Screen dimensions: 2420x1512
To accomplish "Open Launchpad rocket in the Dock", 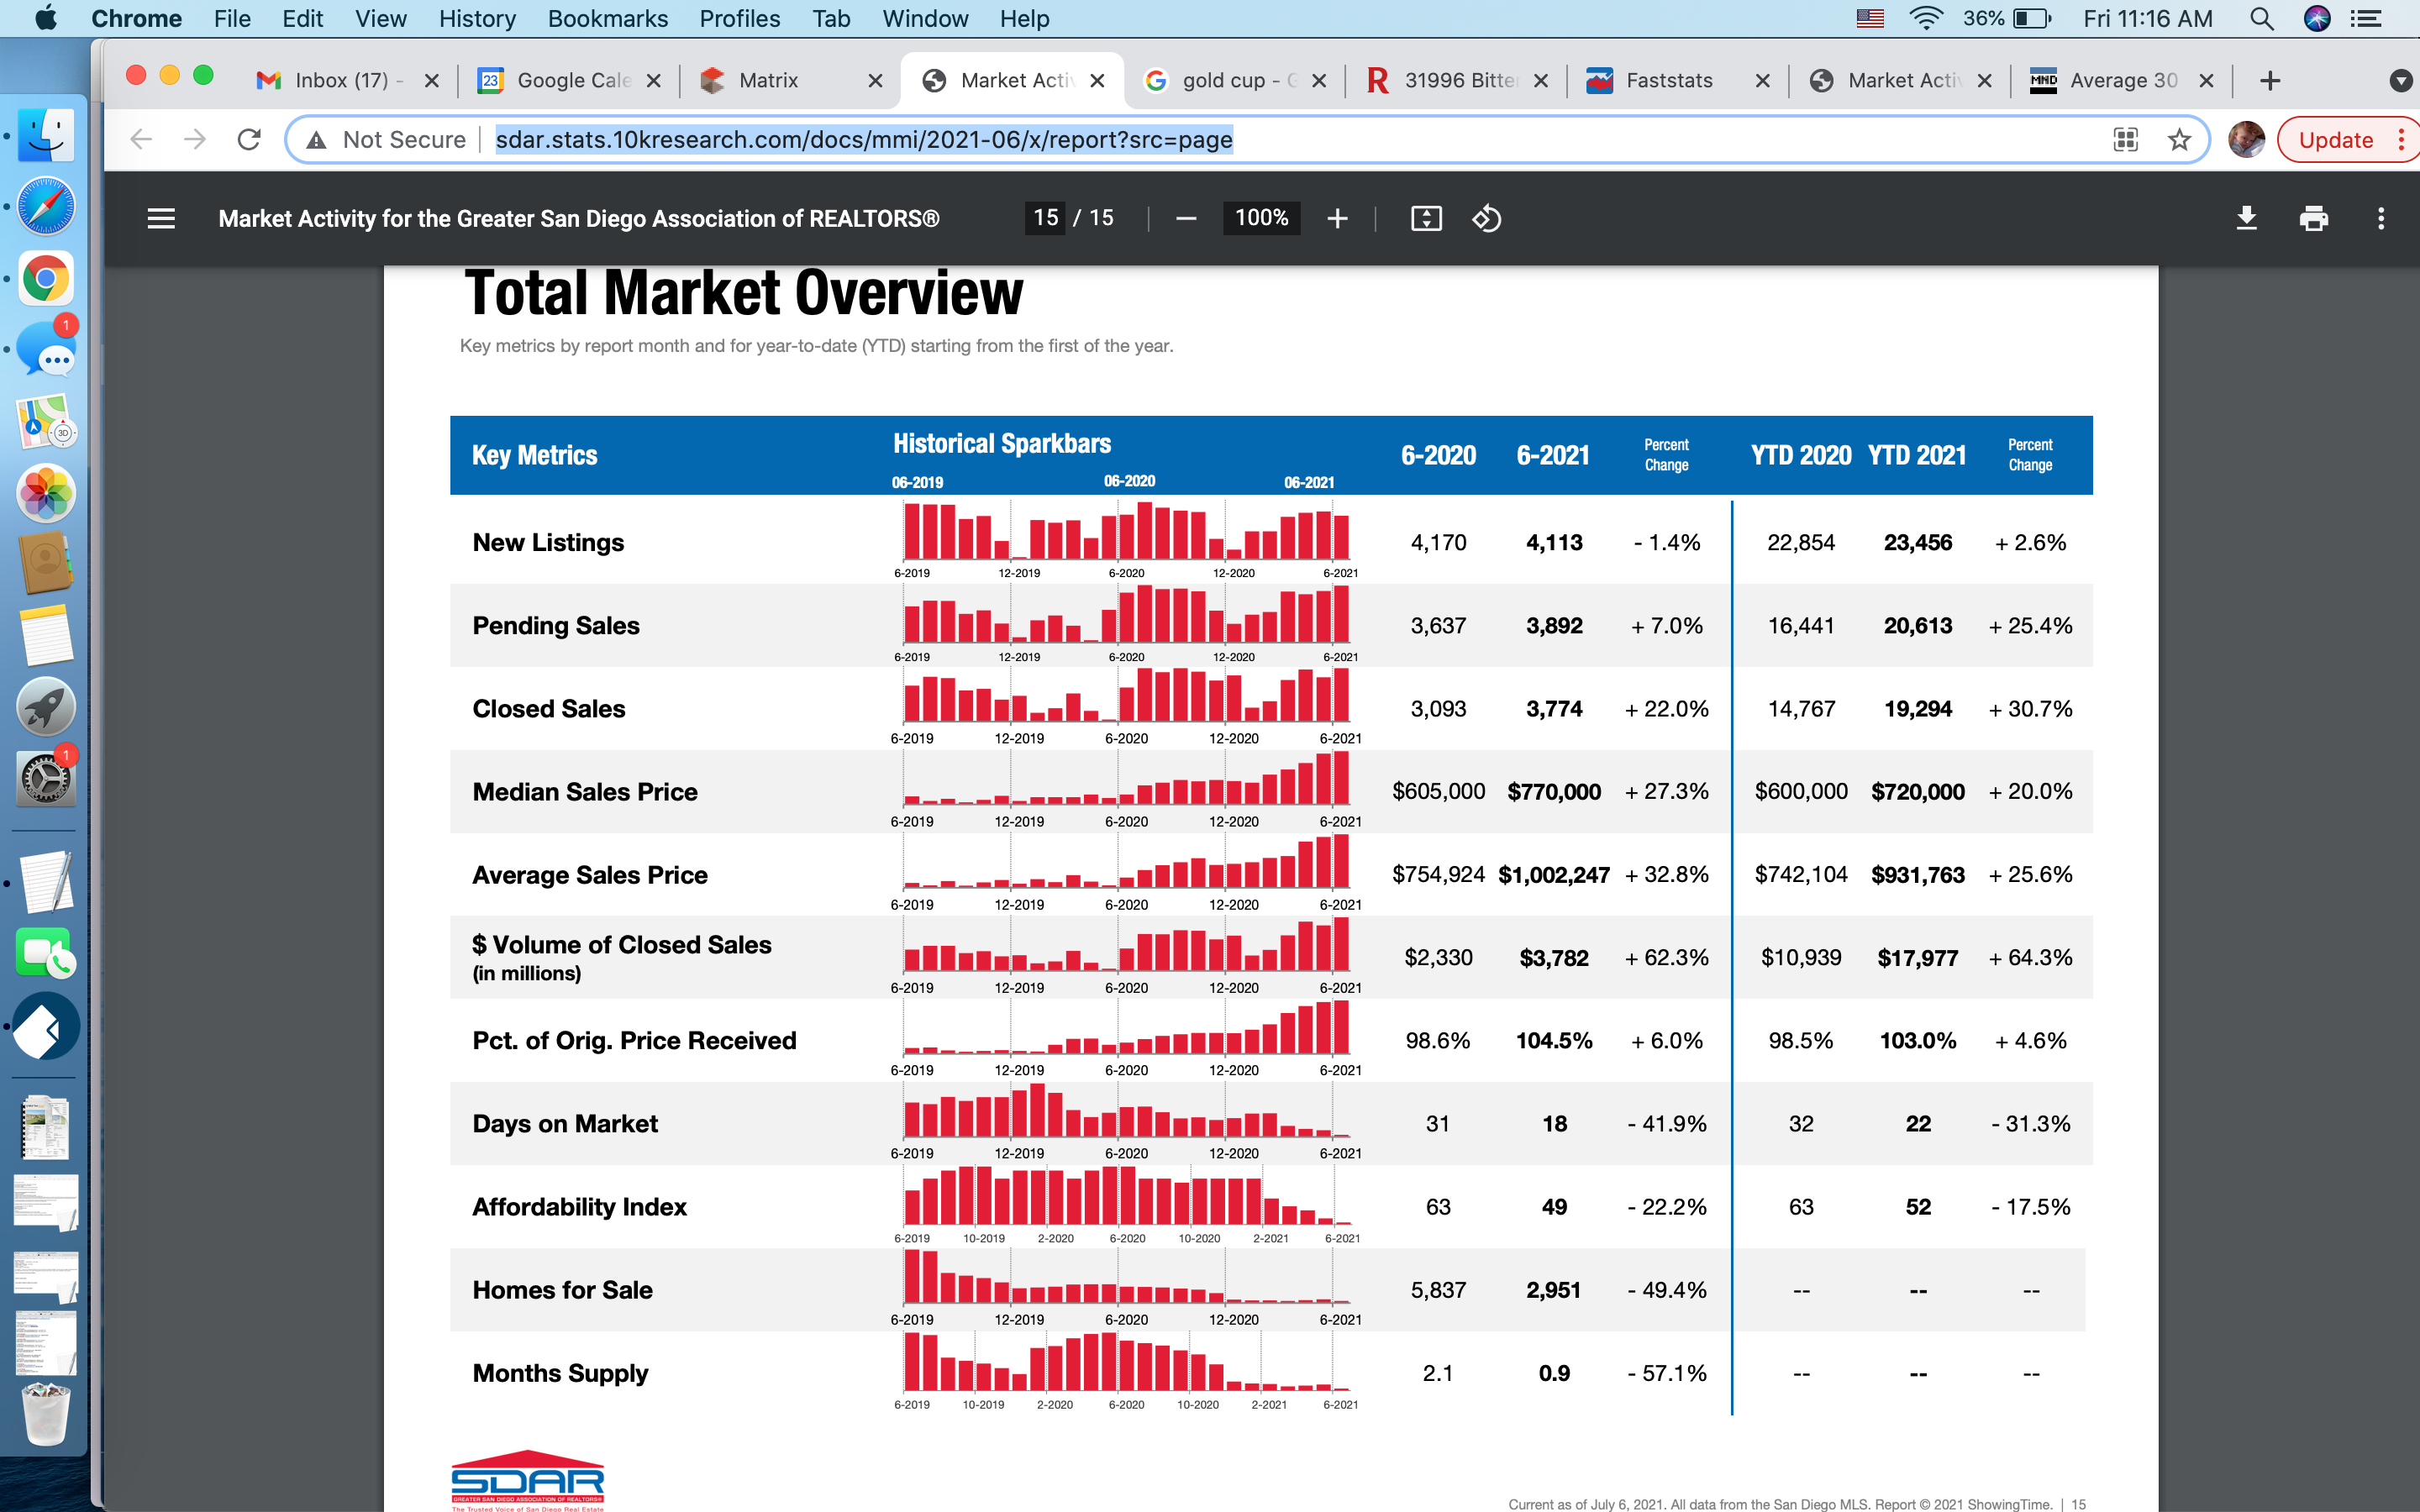I will 46,707.
